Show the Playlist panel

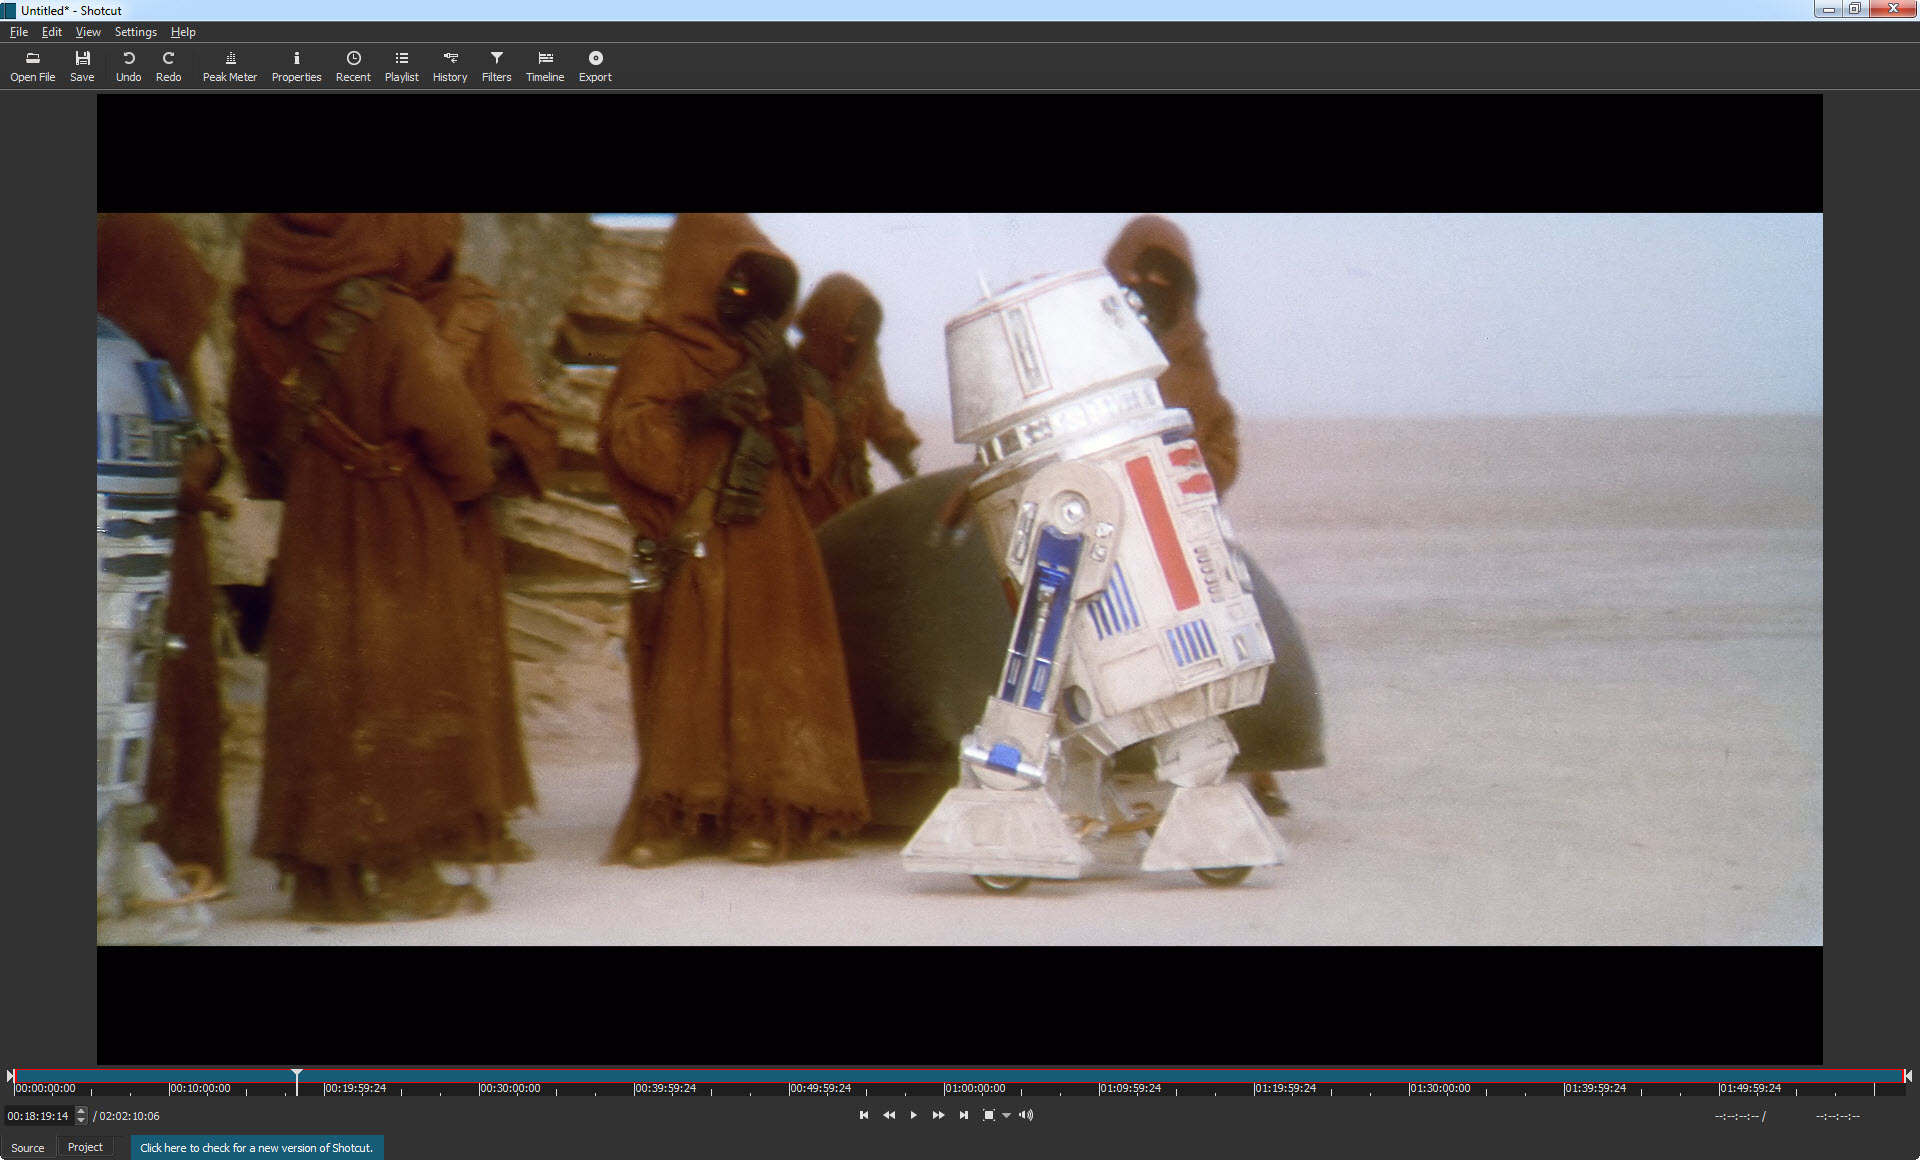pos(402,66)
